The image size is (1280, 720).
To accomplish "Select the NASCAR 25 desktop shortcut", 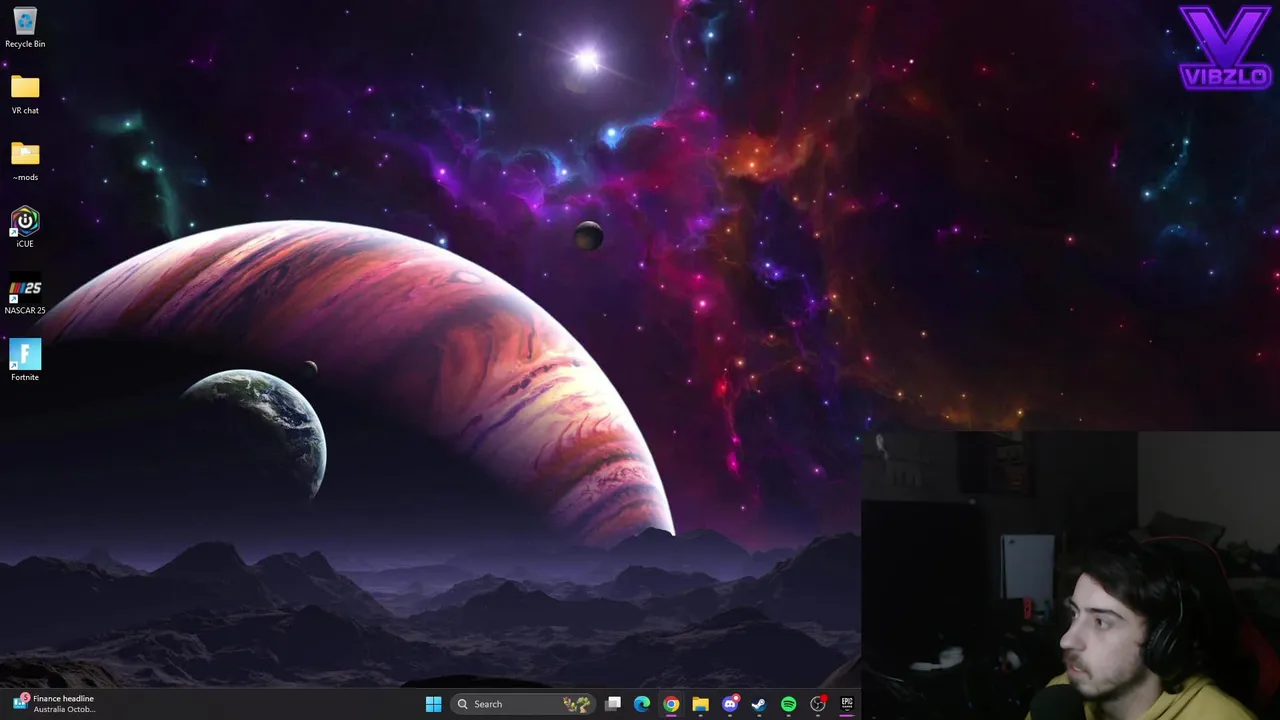I will pos(25,295).
